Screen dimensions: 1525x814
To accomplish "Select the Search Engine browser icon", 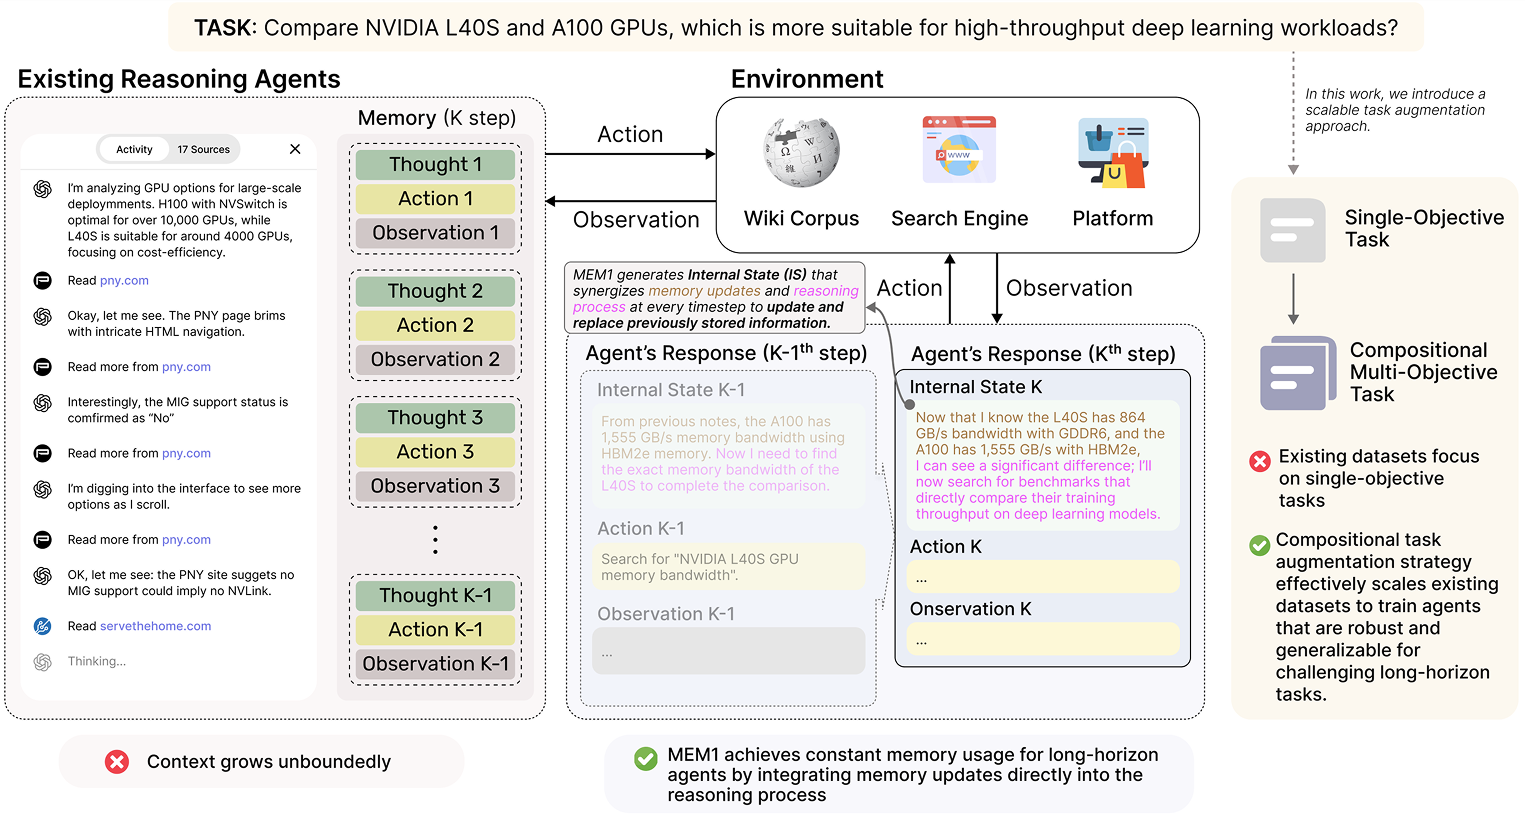I will (958, 150).
